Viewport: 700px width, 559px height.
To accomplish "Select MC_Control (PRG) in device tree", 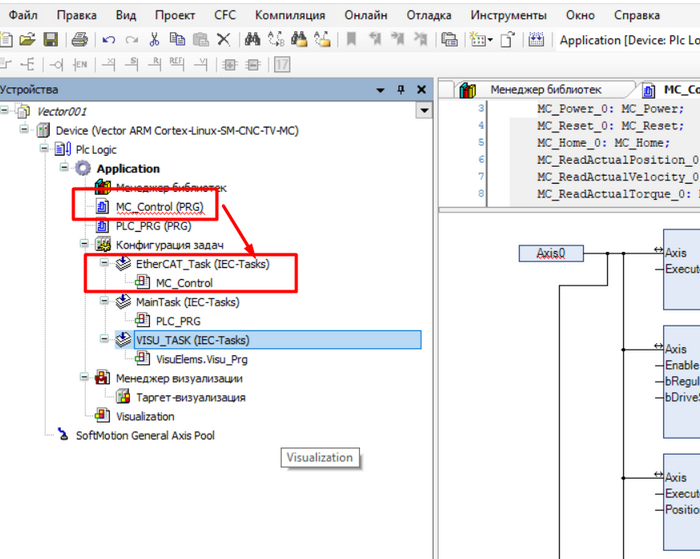I will (159, 206).
